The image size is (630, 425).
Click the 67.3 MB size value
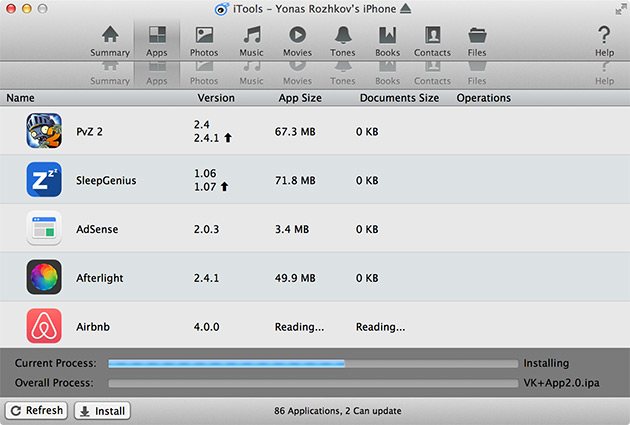pos(295,132)
